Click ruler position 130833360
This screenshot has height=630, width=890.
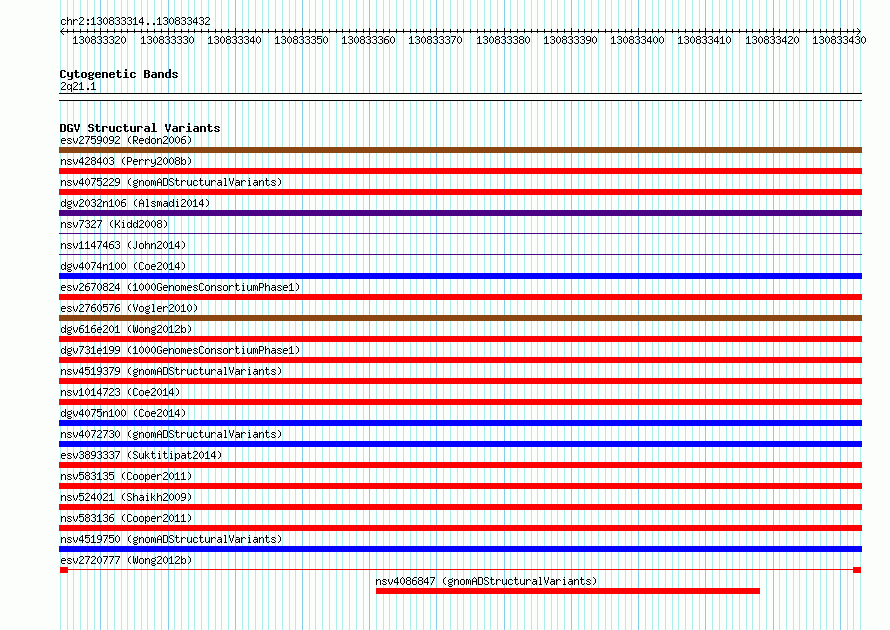point(368,40)
